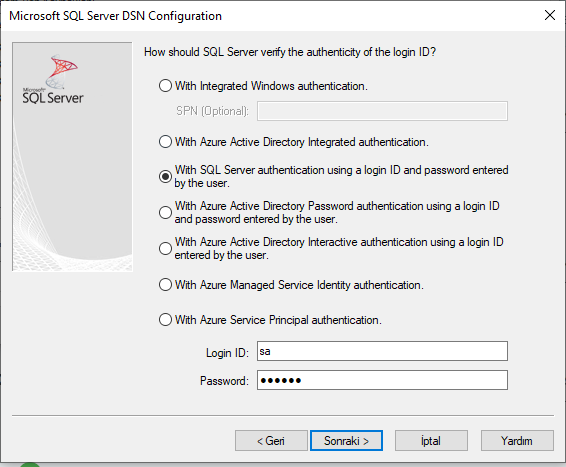566x467 pixels.
Task: Click the SPN (Optional) text field
Action: tap(382, 111)
